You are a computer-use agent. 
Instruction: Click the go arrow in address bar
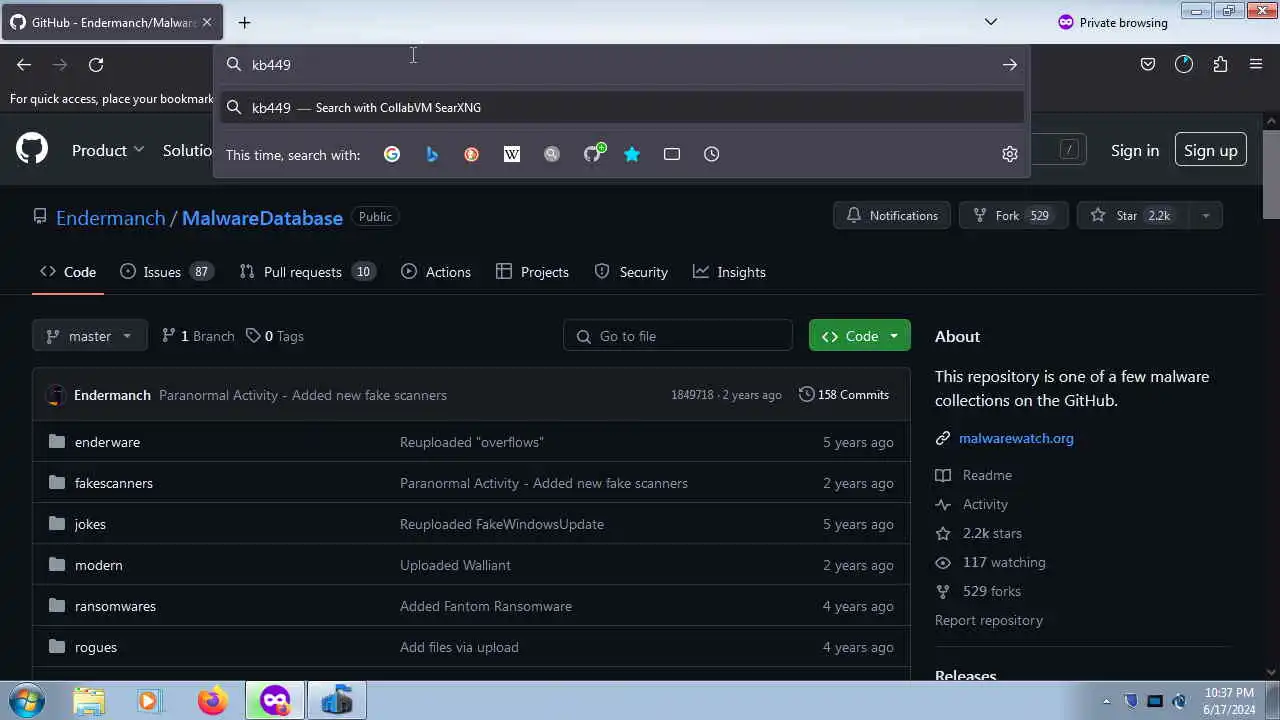click(1010, 65)
